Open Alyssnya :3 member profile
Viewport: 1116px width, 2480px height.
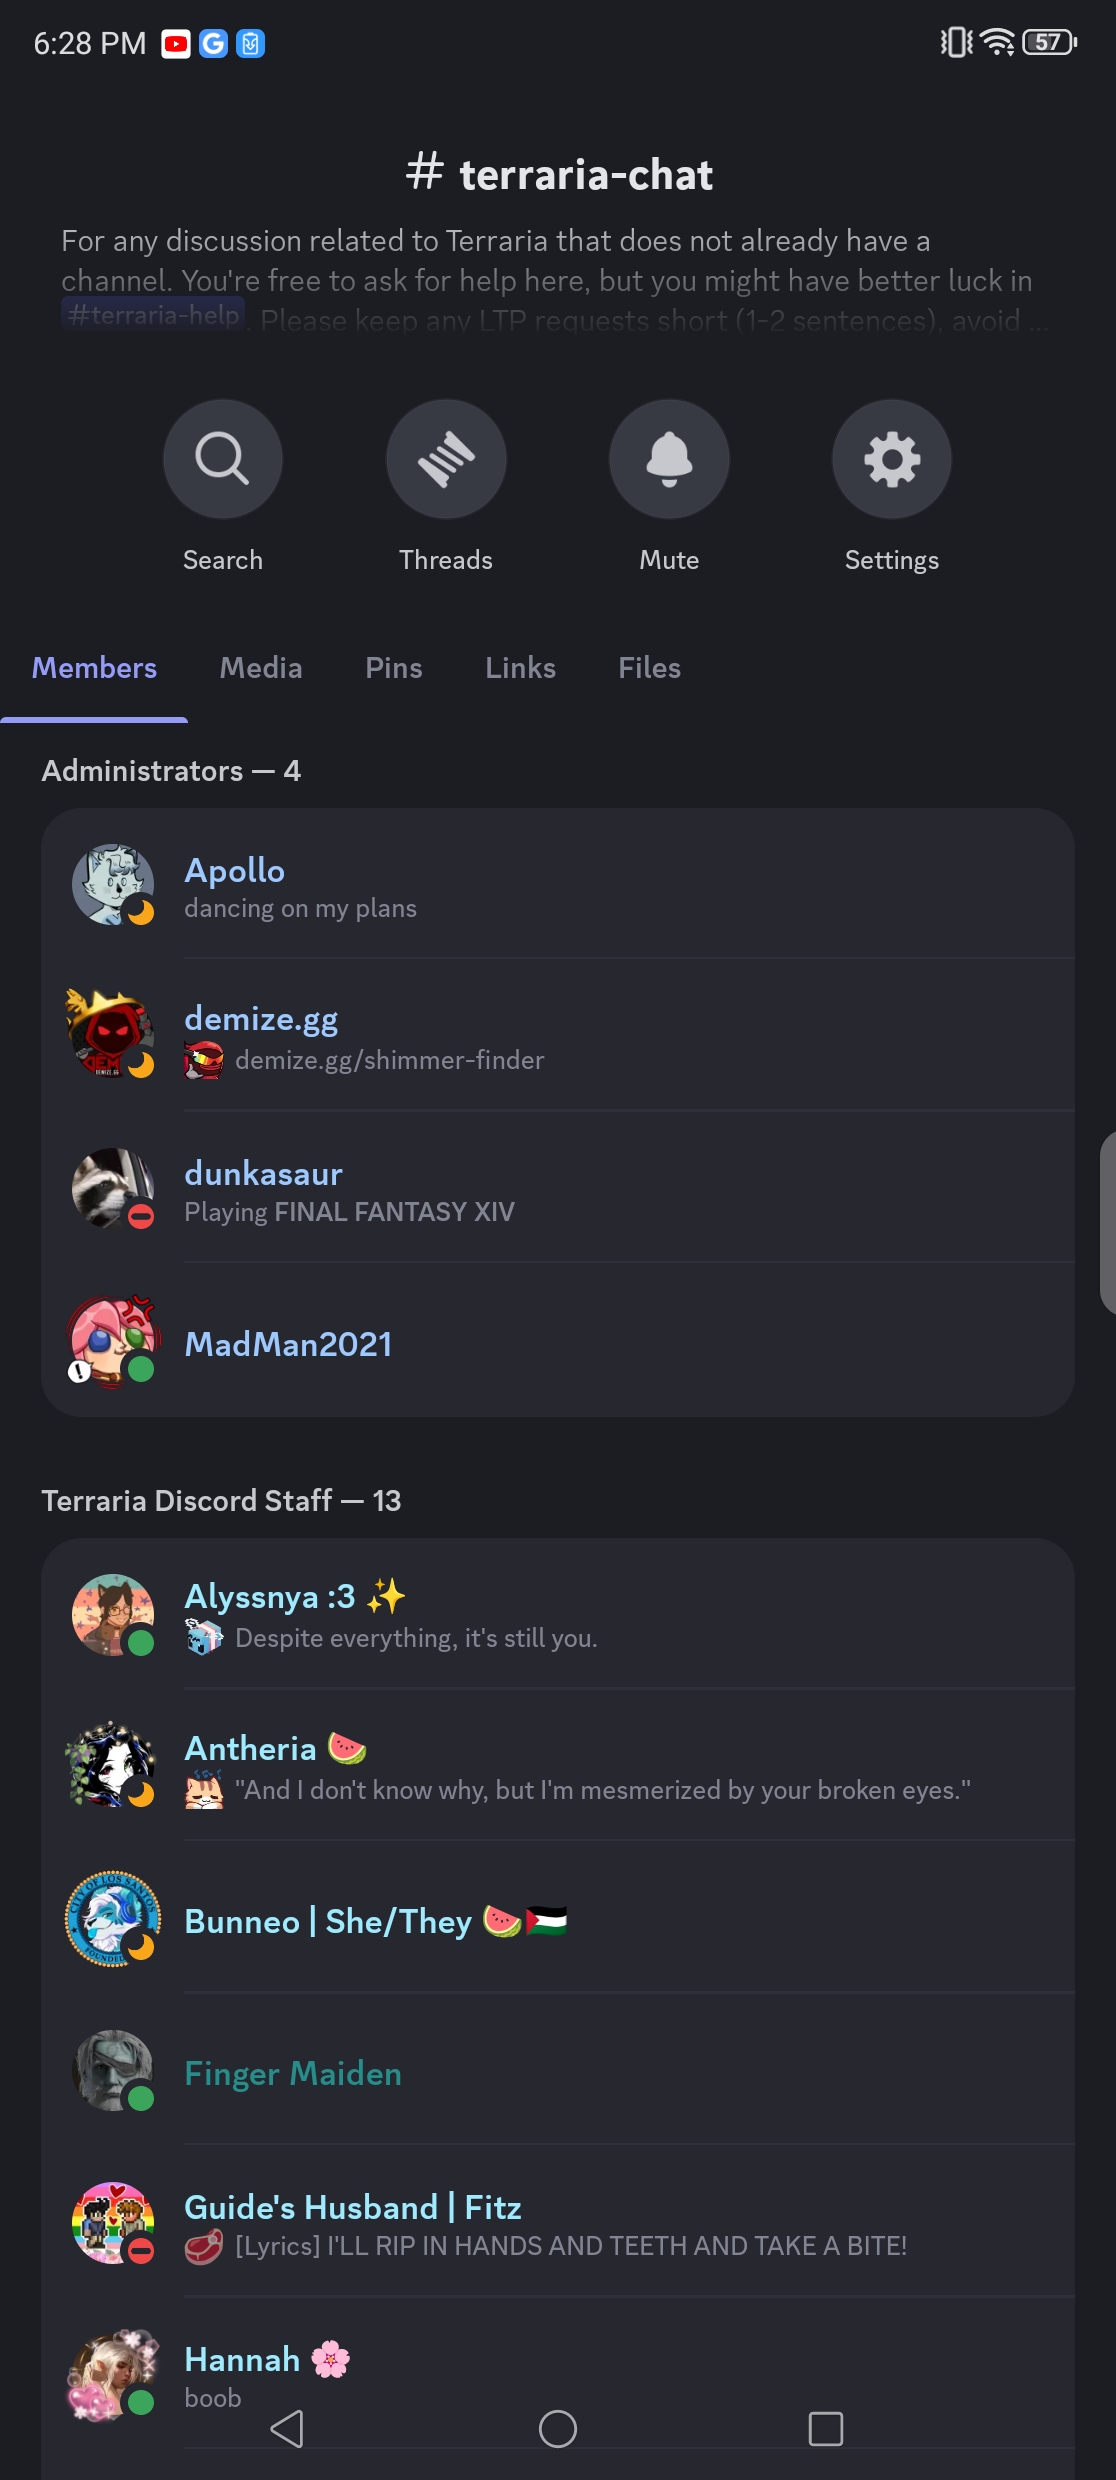coord(558,1614)
